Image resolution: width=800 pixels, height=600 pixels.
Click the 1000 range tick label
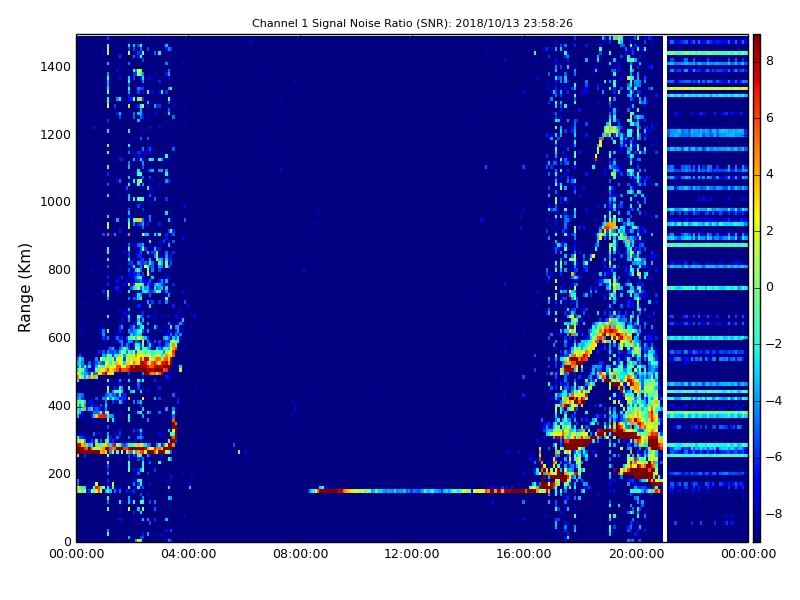(x=56, y=202)
